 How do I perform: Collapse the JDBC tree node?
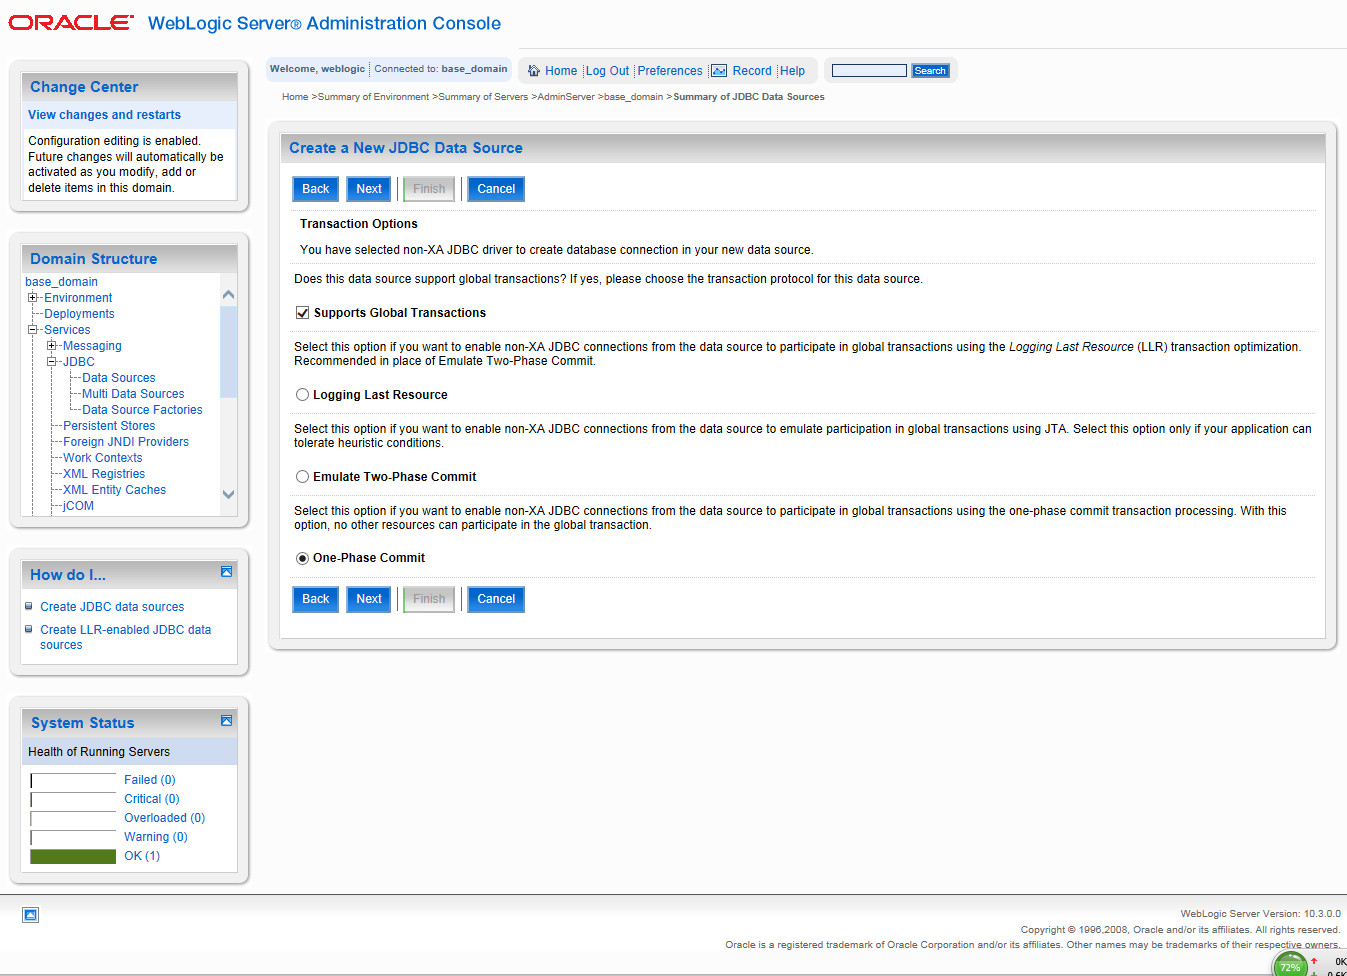[x=52, y=362]
